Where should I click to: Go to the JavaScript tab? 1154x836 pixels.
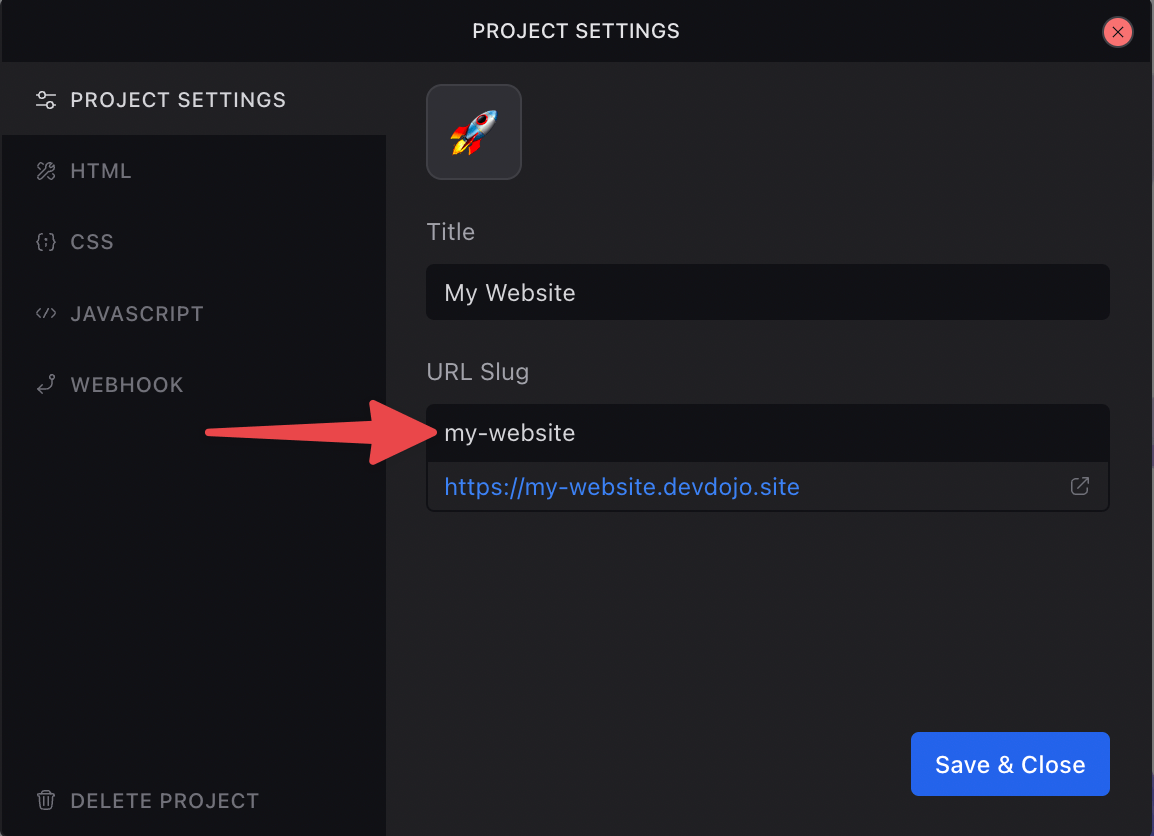[137, 313]
